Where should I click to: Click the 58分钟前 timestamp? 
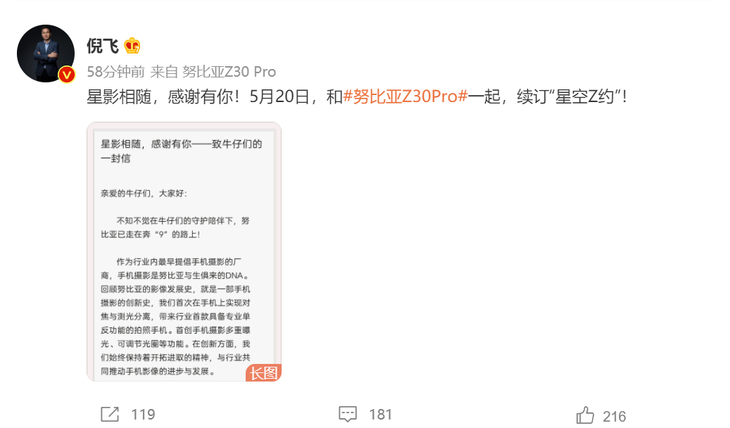[115, 72]
